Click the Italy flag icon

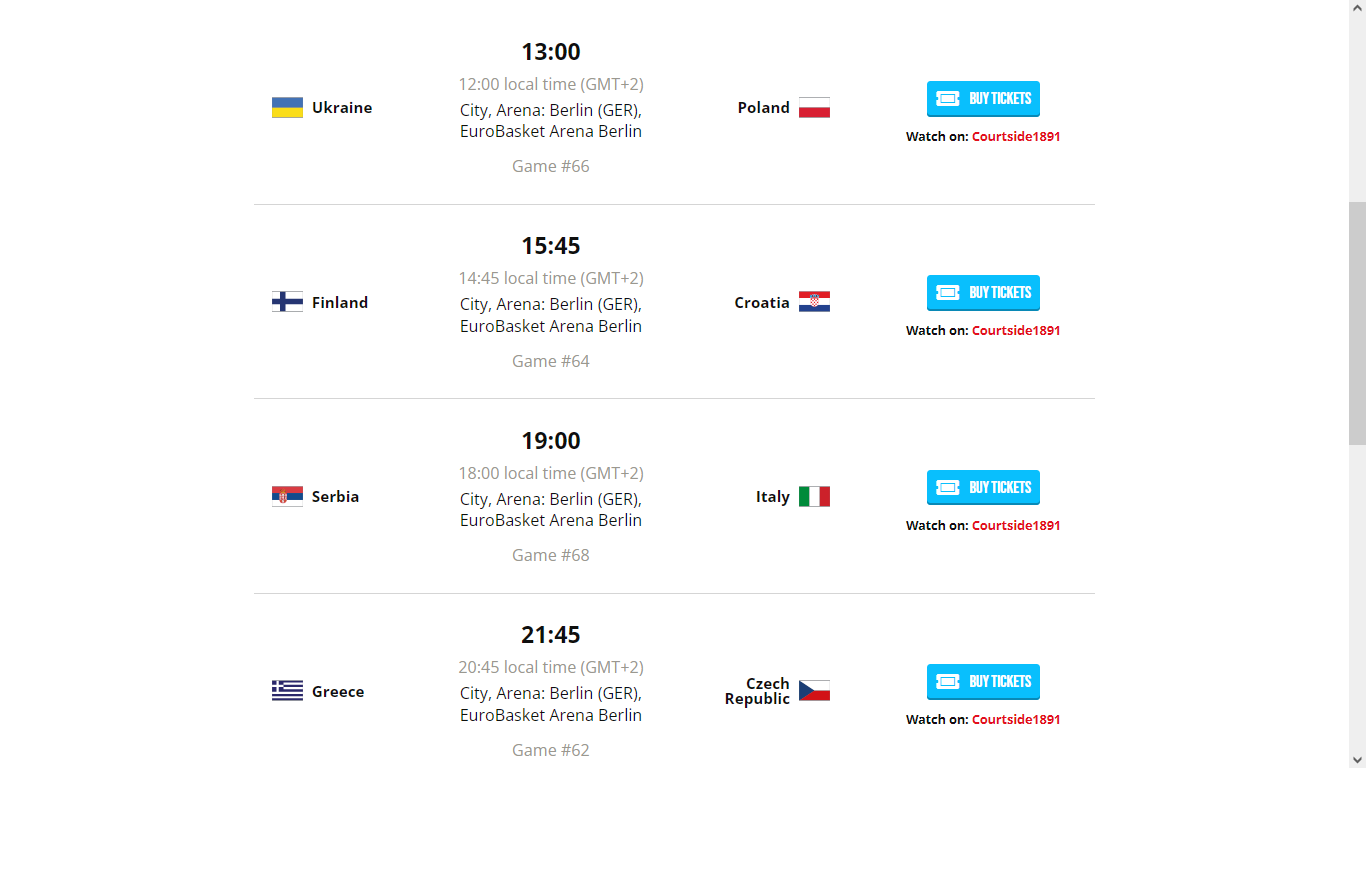[x=814, y=497]
